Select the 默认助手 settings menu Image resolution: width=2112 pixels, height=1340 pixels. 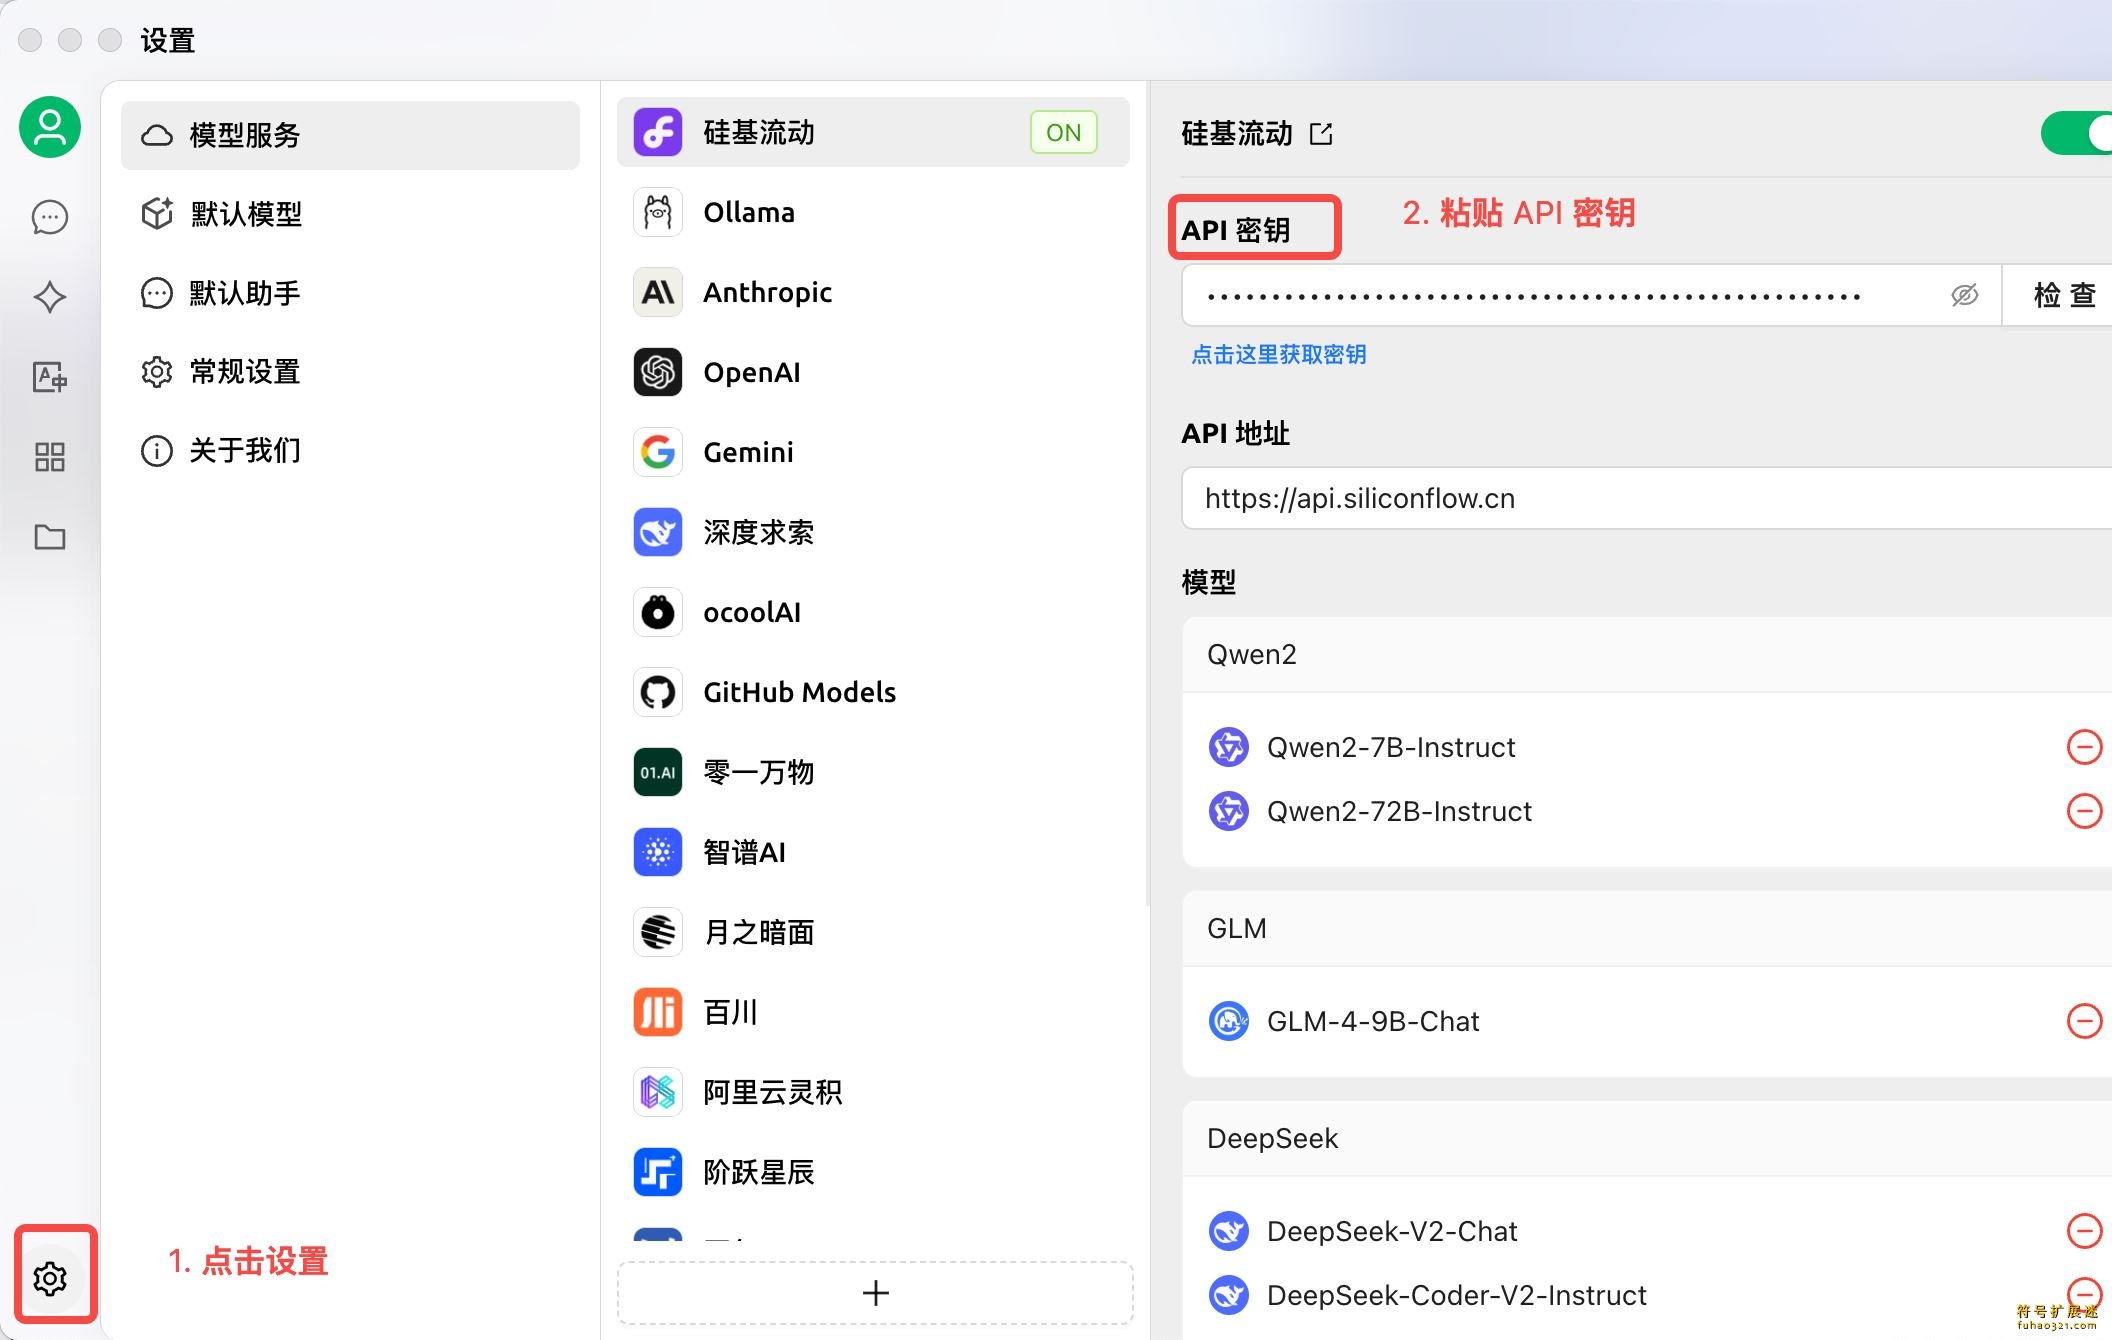350,293
